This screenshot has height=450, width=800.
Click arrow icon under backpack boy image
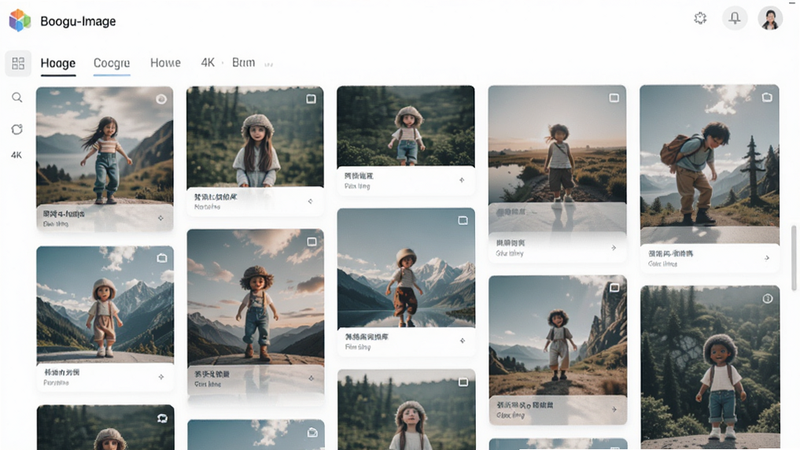point(766,258)
